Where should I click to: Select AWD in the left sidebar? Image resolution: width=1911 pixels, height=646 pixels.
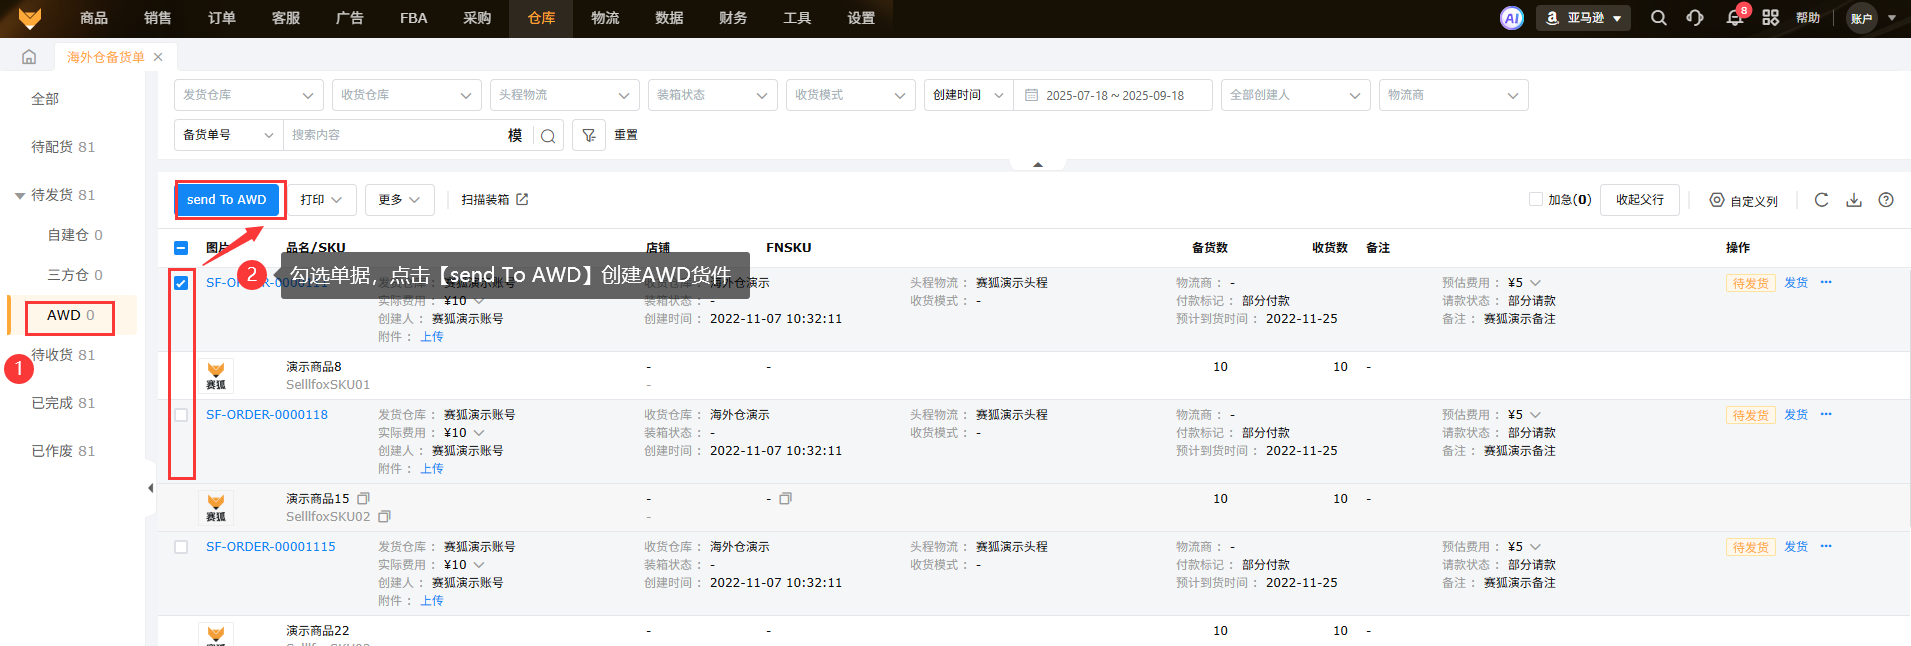click(x=70, y=316)
